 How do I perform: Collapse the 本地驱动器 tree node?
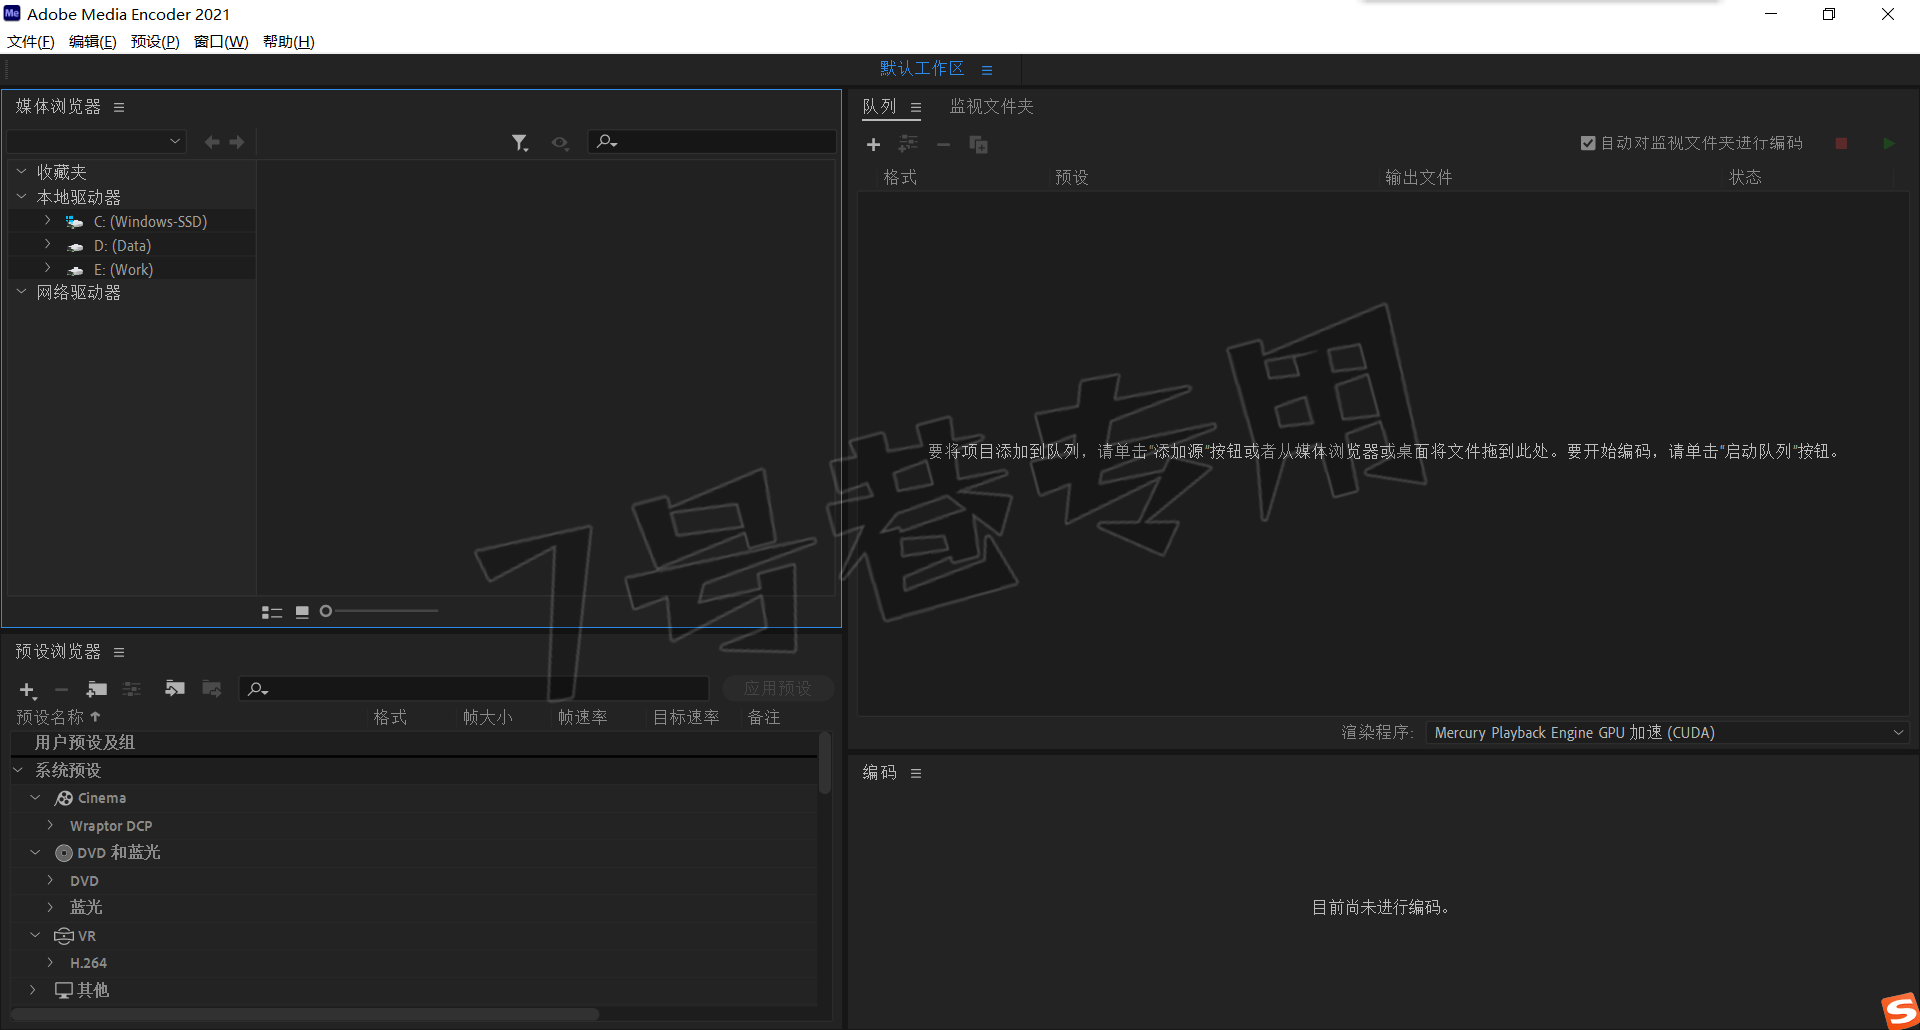(x=22, y=197)
